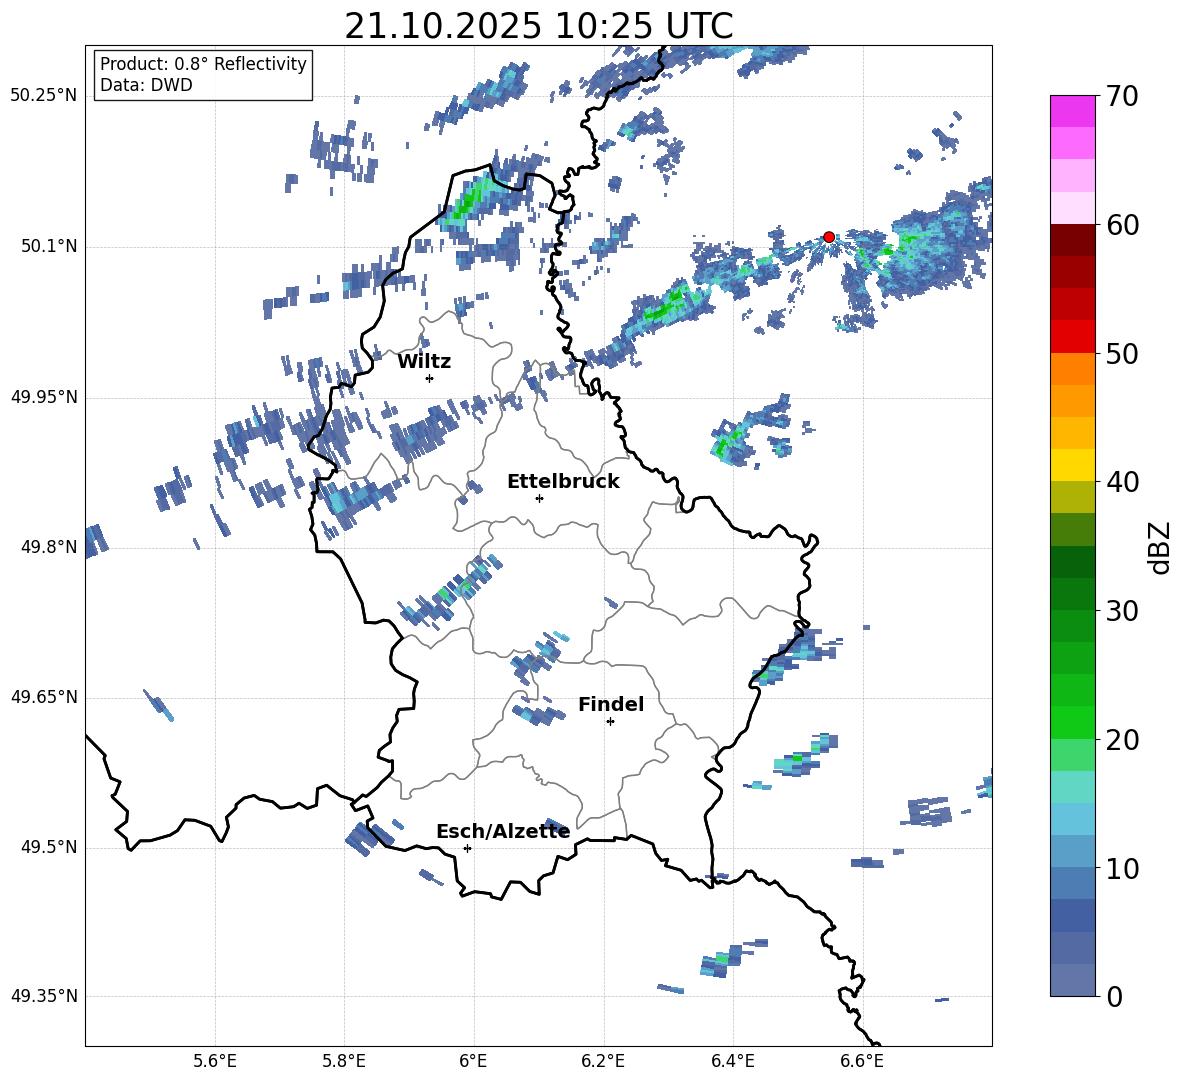Click the Wiltz city label

pyautogui.click(x=424, y=362)
